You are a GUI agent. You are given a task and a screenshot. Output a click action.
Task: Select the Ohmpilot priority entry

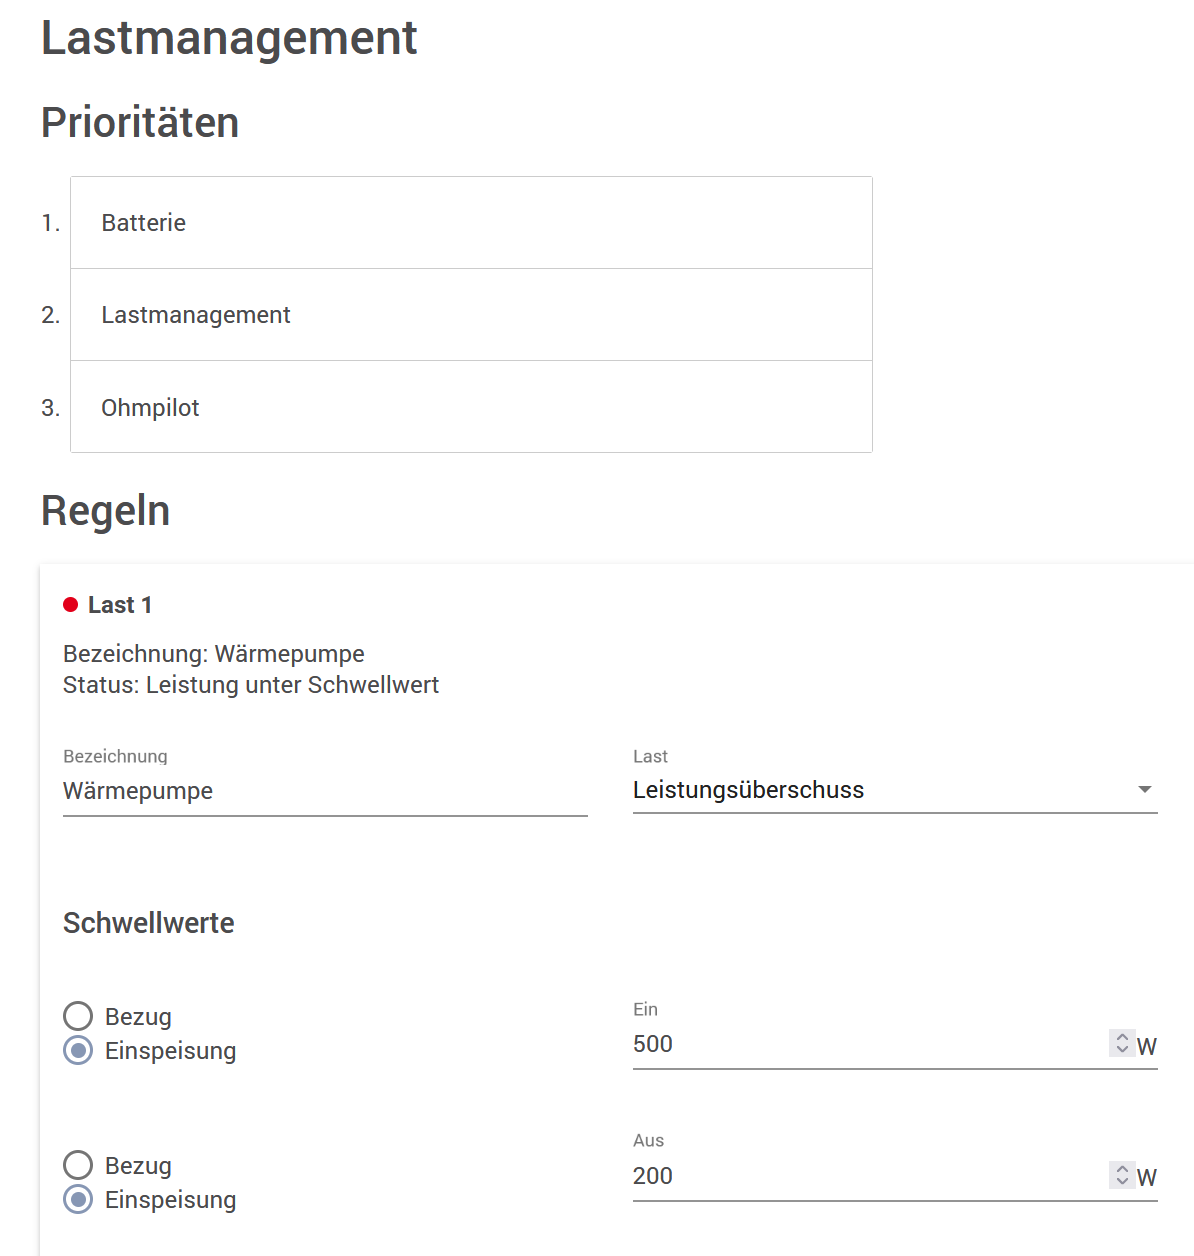pyautogui.click(x=470, y=407)
